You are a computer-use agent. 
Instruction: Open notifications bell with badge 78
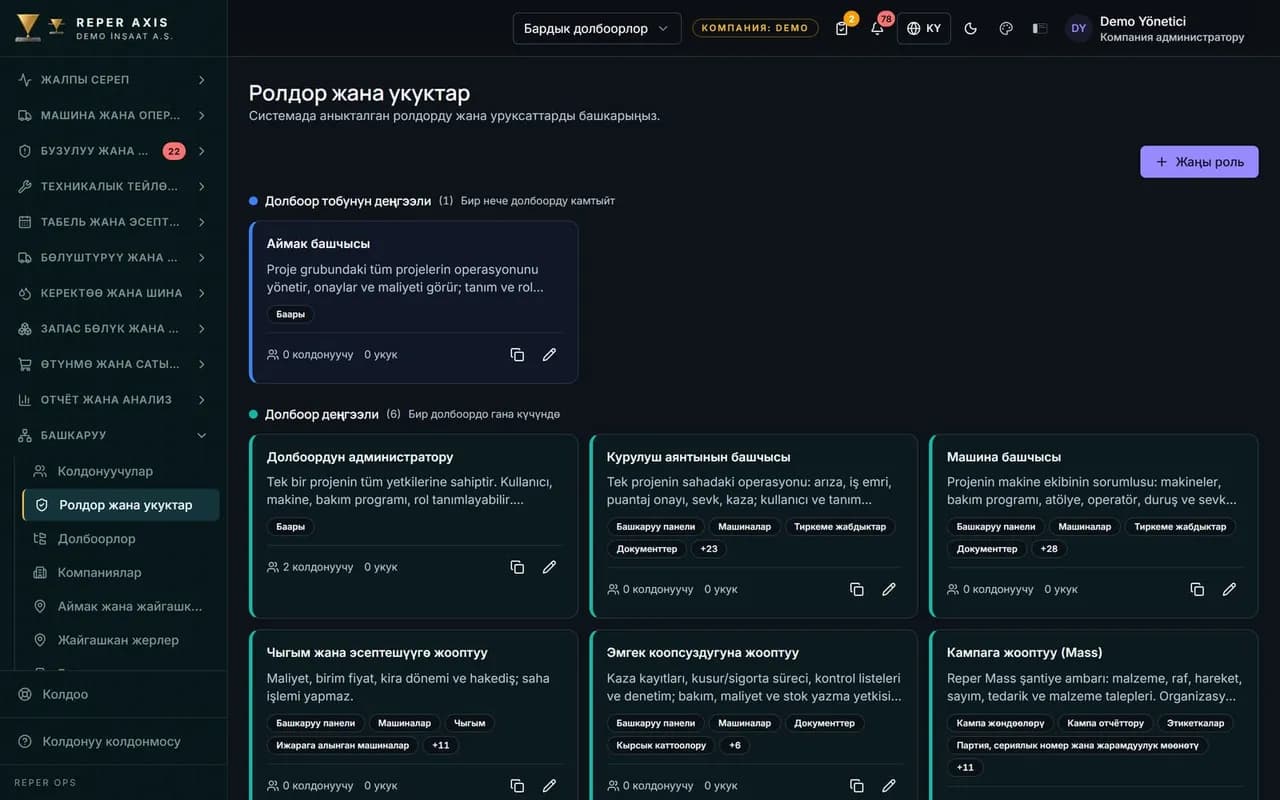coord(877,28)
